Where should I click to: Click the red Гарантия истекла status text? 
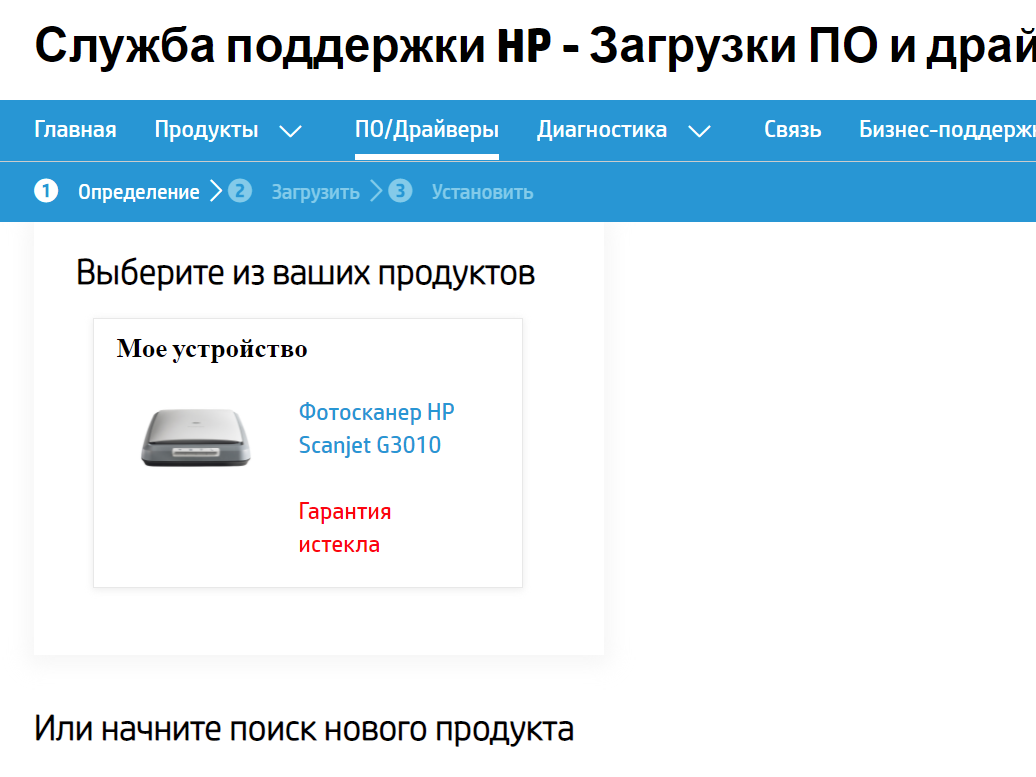tap(345, 527)
